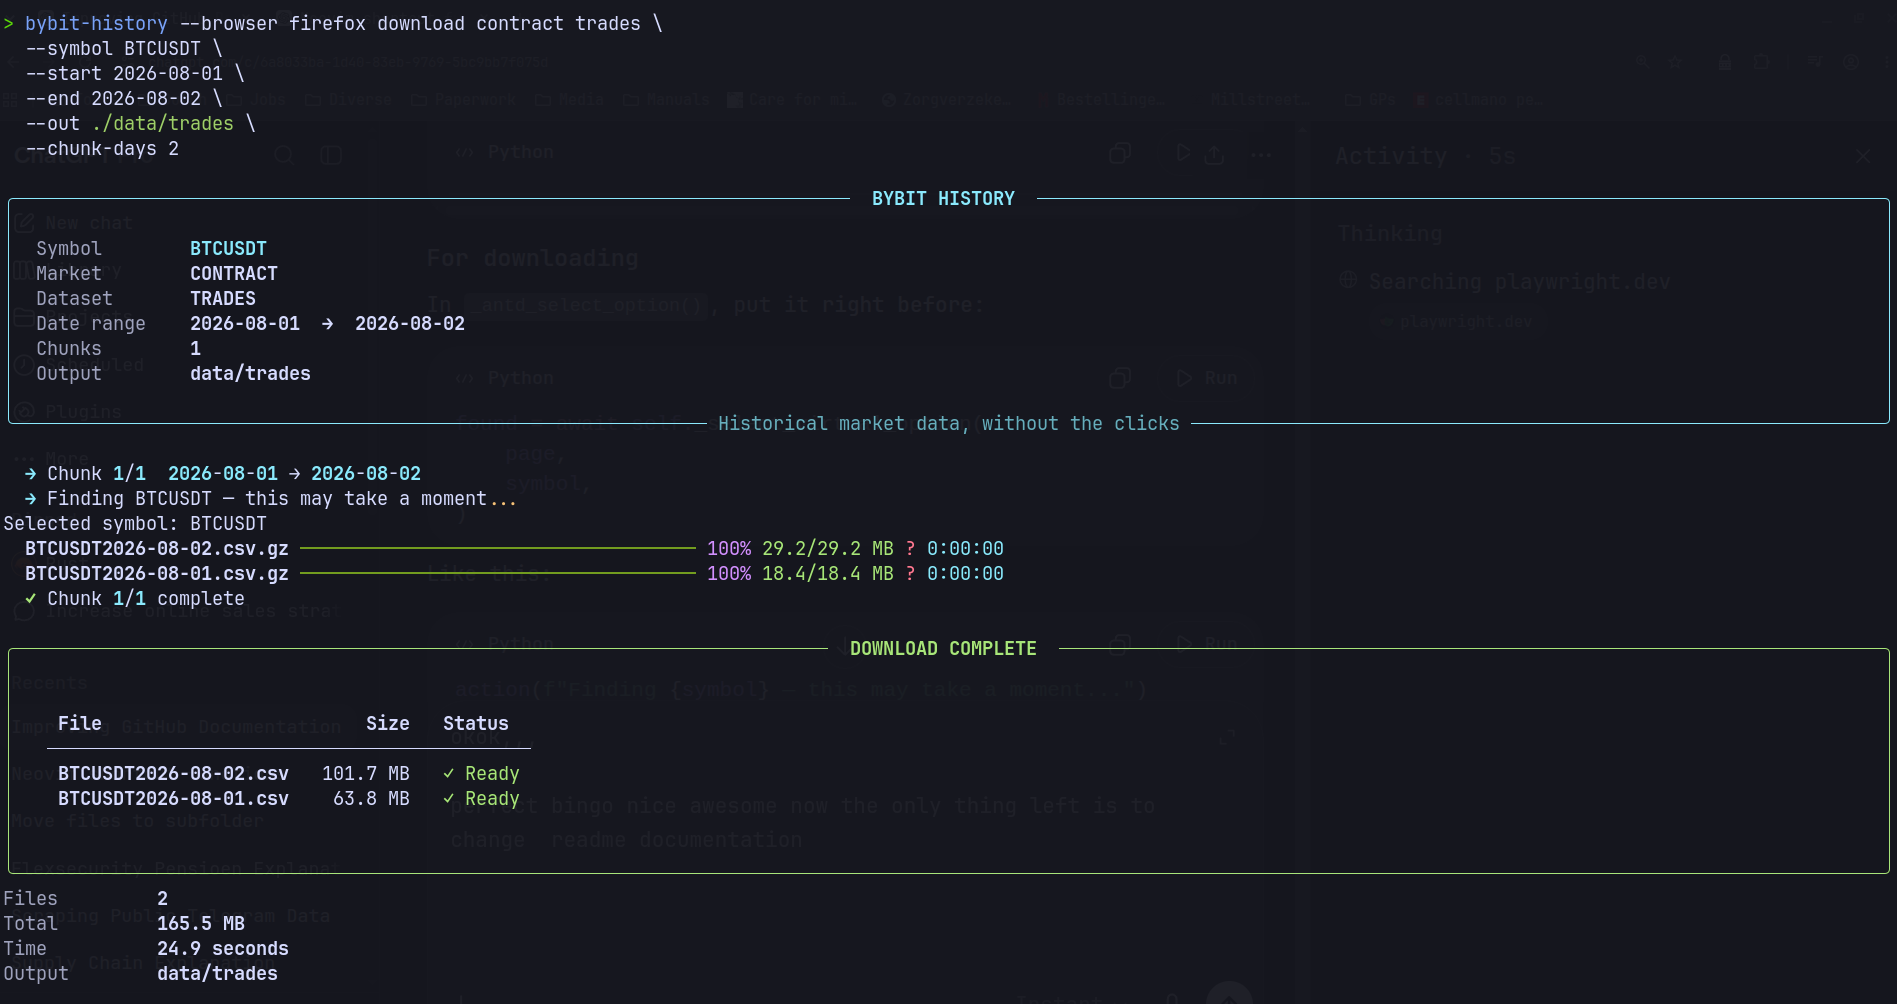Close the Activity panel in the background window
Screen dimensions: 1897x1004
tap(1863, 156)
